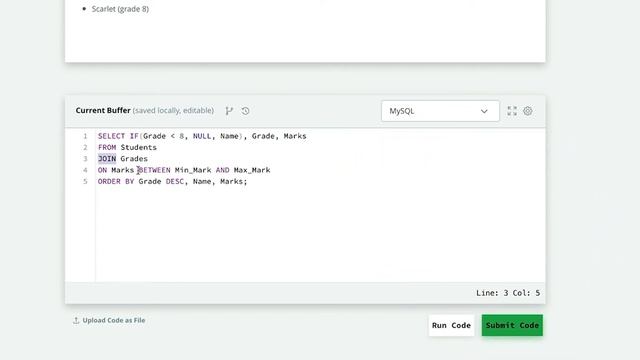The width and height of the screenshot is (640, 360).
Task: Click the Upload Code as File link
Action: 113,320
